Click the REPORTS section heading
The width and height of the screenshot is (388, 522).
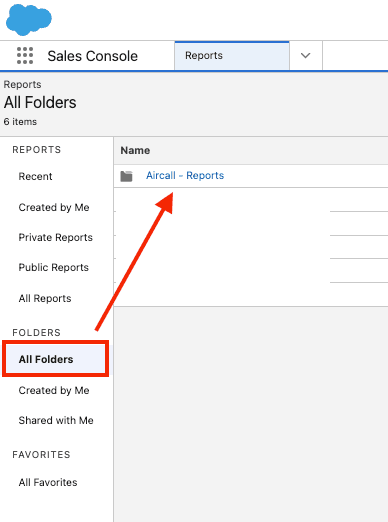point(37,150)
